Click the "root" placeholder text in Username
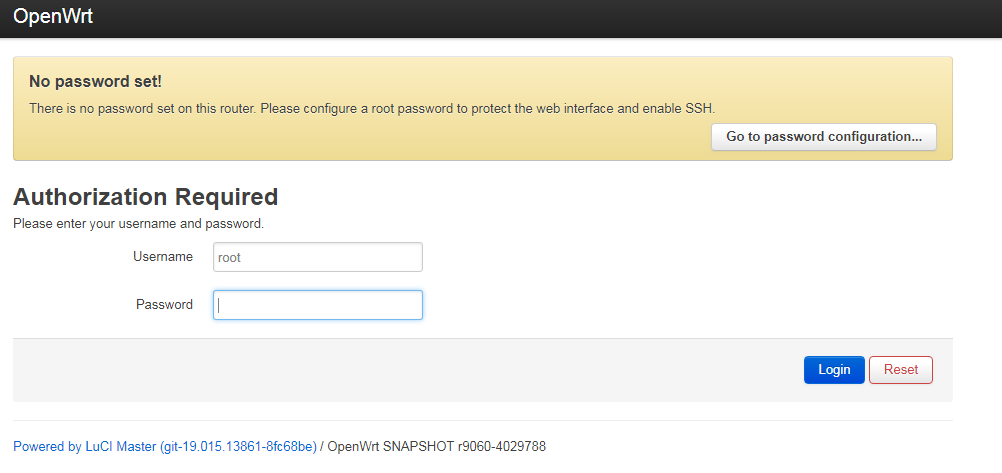Image resolution: width=1002 pixels, height=473 pixels. (x=230, y=257)
